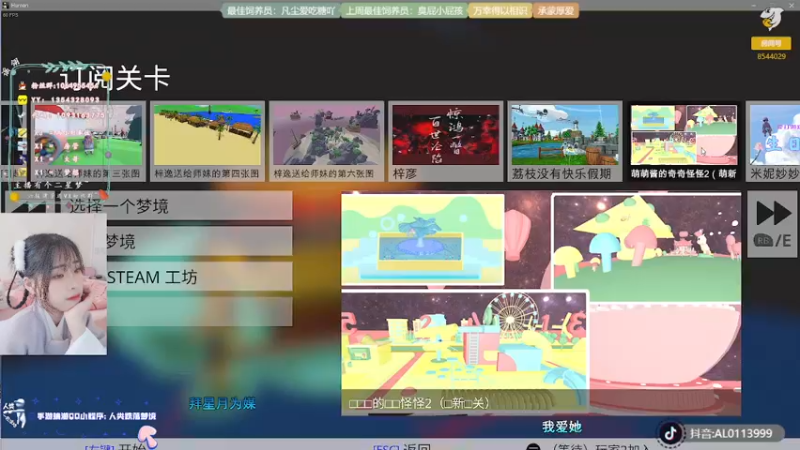Viewport: 800px width, 450px height.
Task: Click the TikTok logo icon
Action: click(x=670, y=433)
